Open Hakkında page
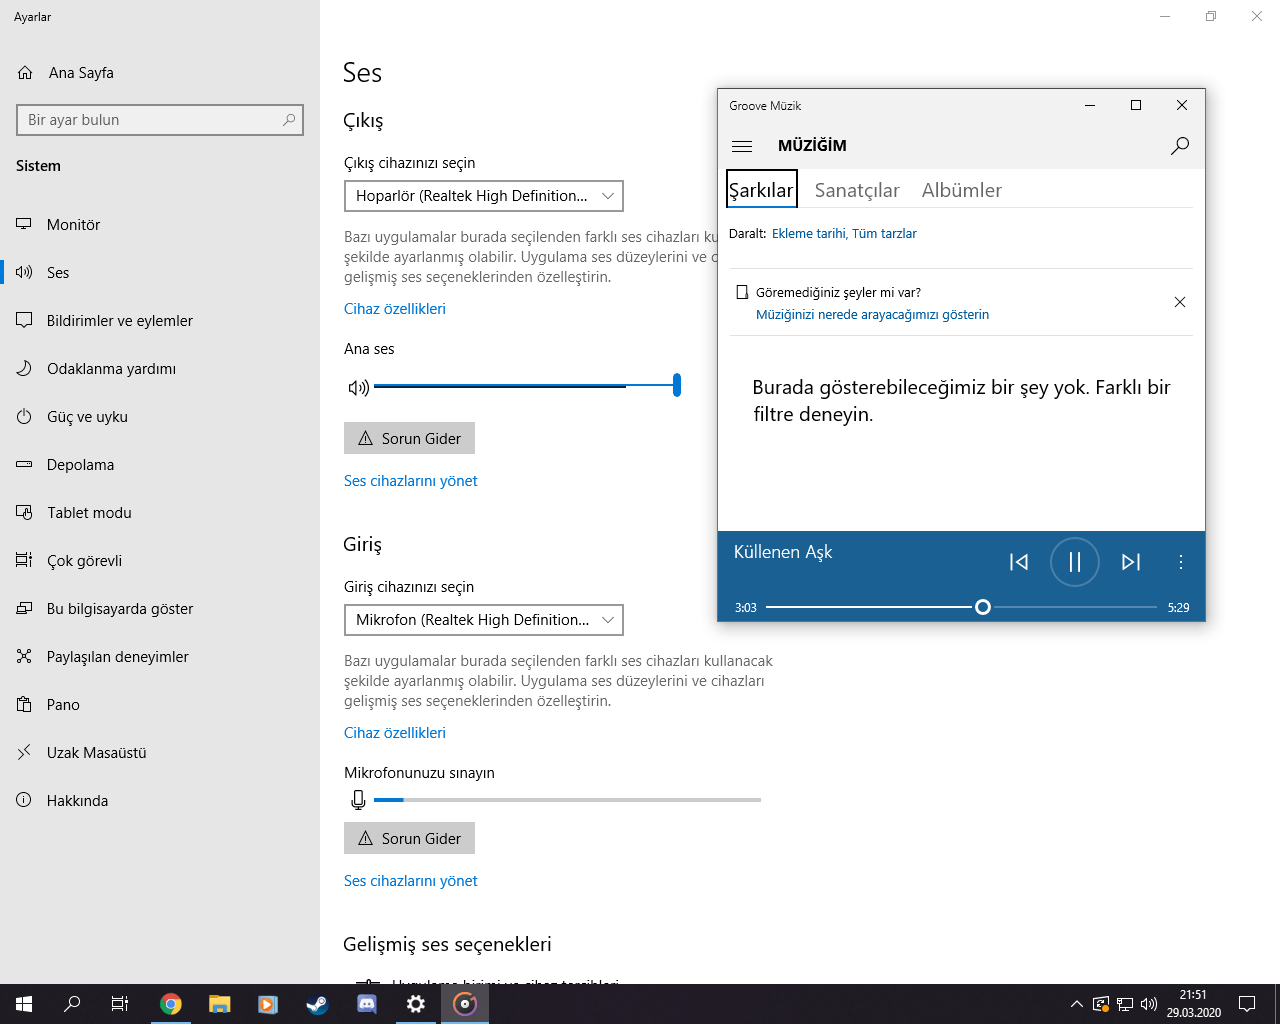The height and width of the screenshot is (1024, 1280). coord(160,801)
